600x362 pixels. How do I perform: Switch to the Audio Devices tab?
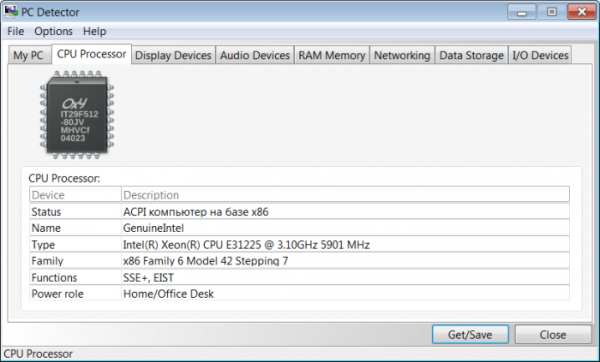tap(254, 55)
